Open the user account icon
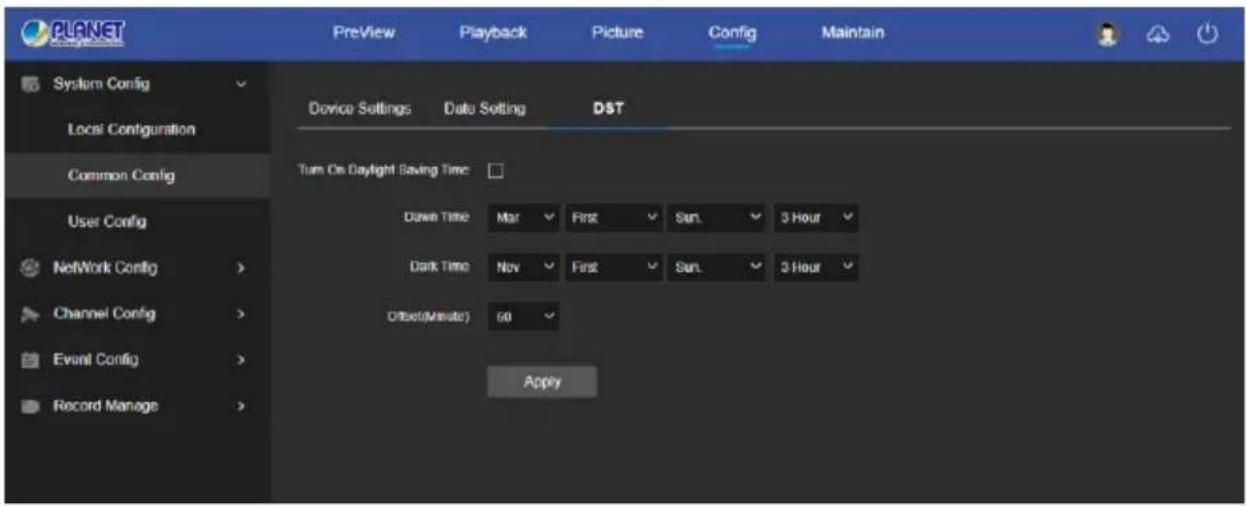 click(x=1108, y=33)
